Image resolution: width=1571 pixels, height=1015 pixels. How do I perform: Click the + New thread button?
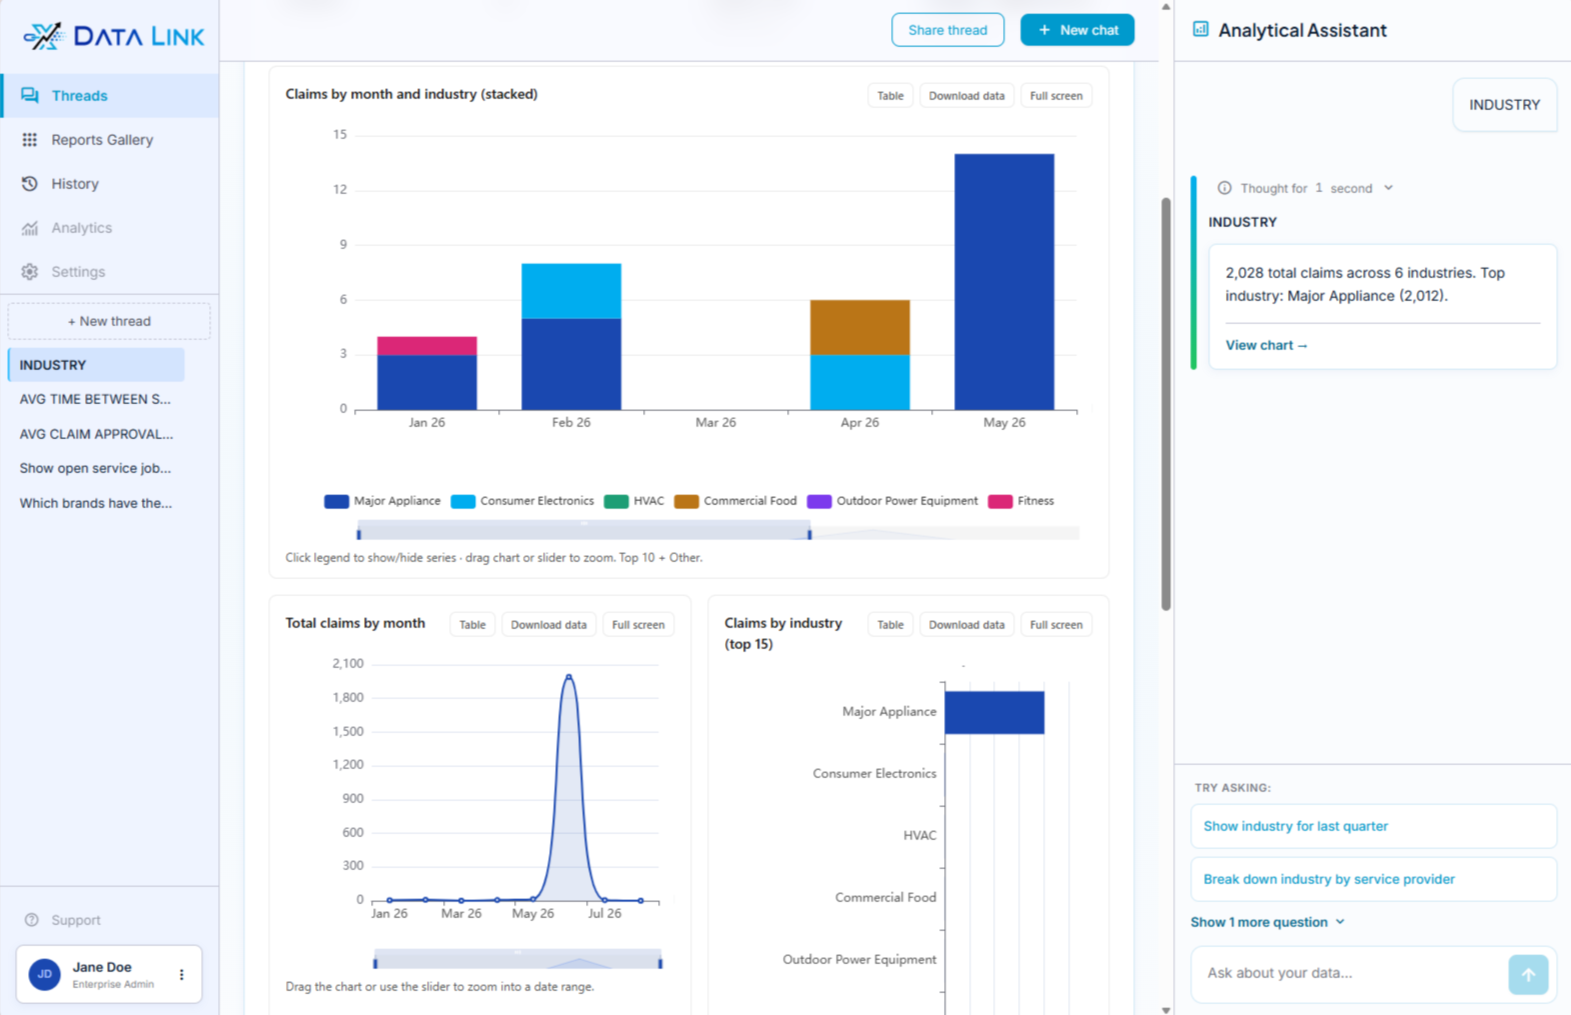pos(109,321)
